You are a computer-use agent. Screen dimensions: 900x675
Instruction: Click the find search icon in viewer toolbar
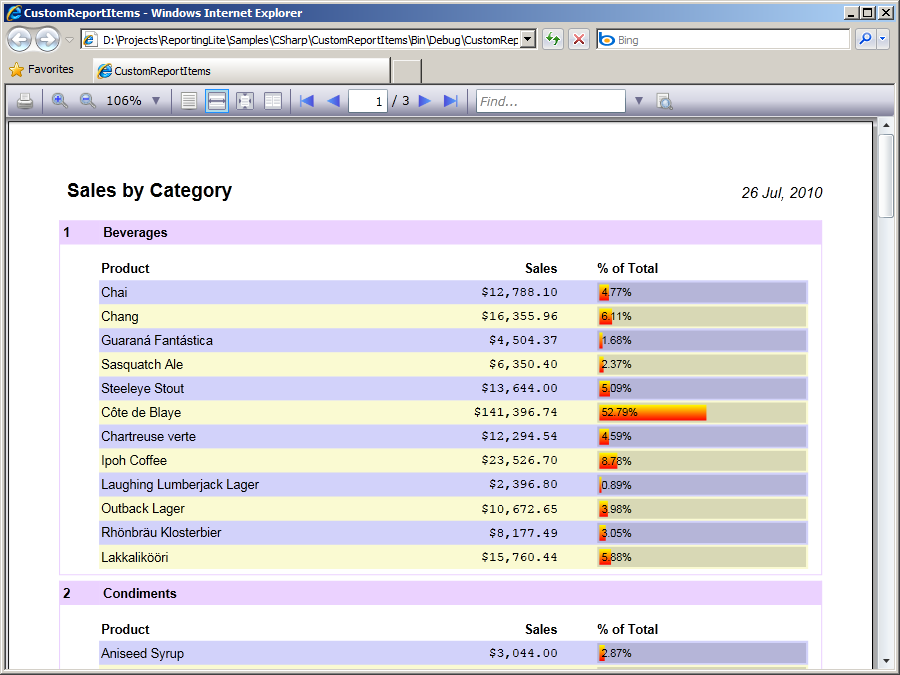(664, 101)
